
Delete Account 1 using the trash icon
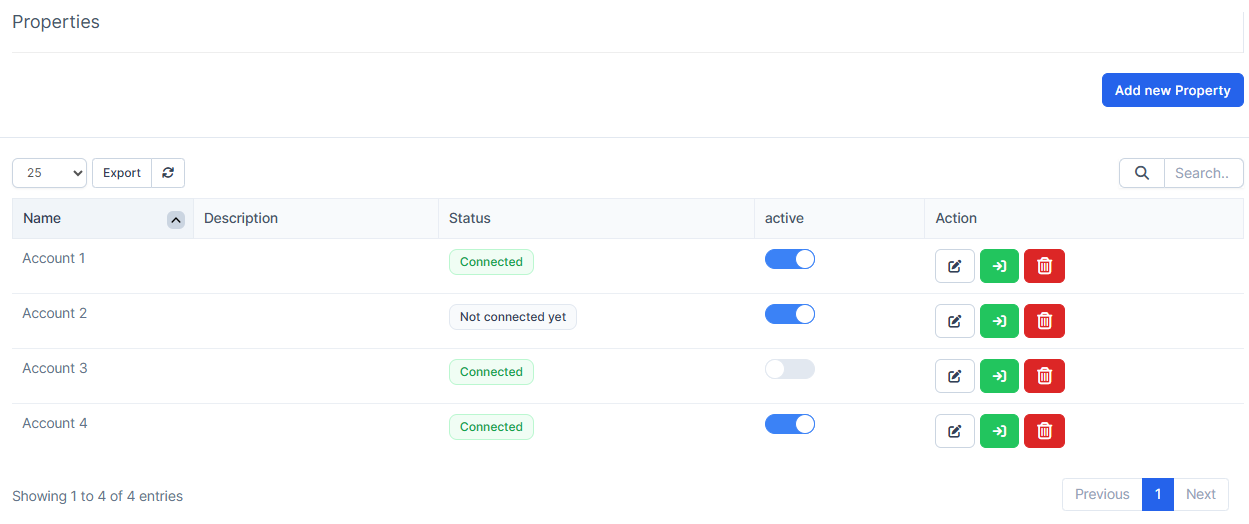1044,266
